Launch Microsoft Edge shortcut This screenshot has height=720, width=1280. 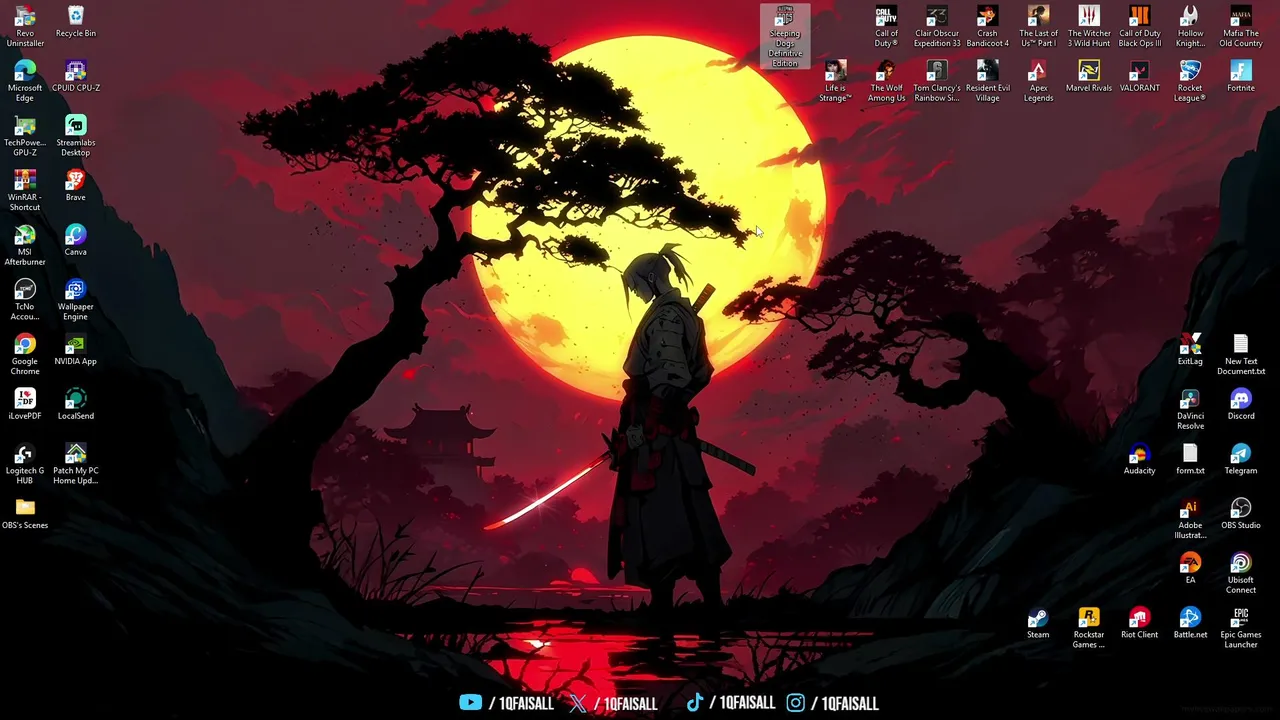(x=25, y=81)
